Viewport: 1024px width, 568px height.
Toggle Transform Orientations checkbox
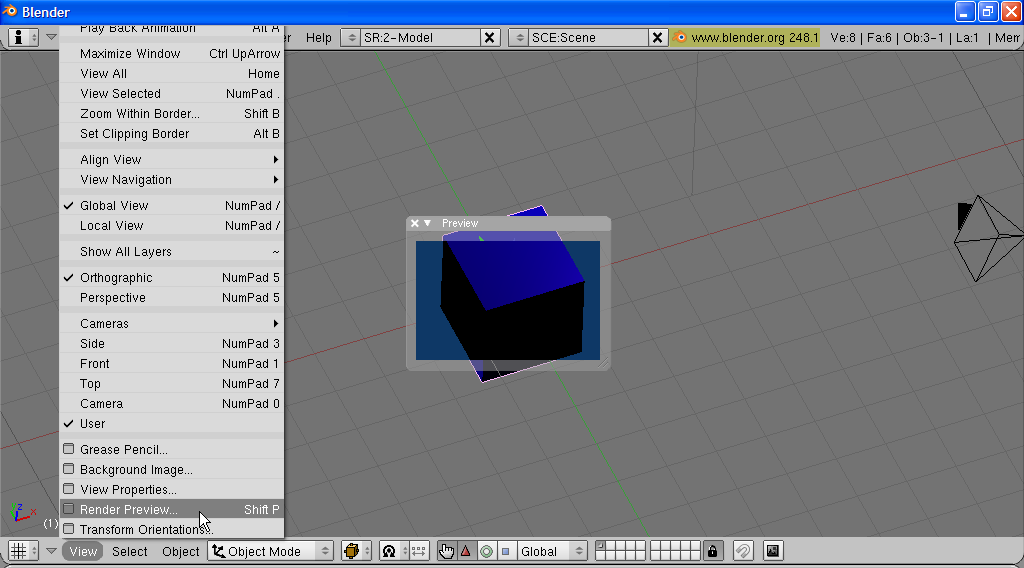click(x=69, y=529)
